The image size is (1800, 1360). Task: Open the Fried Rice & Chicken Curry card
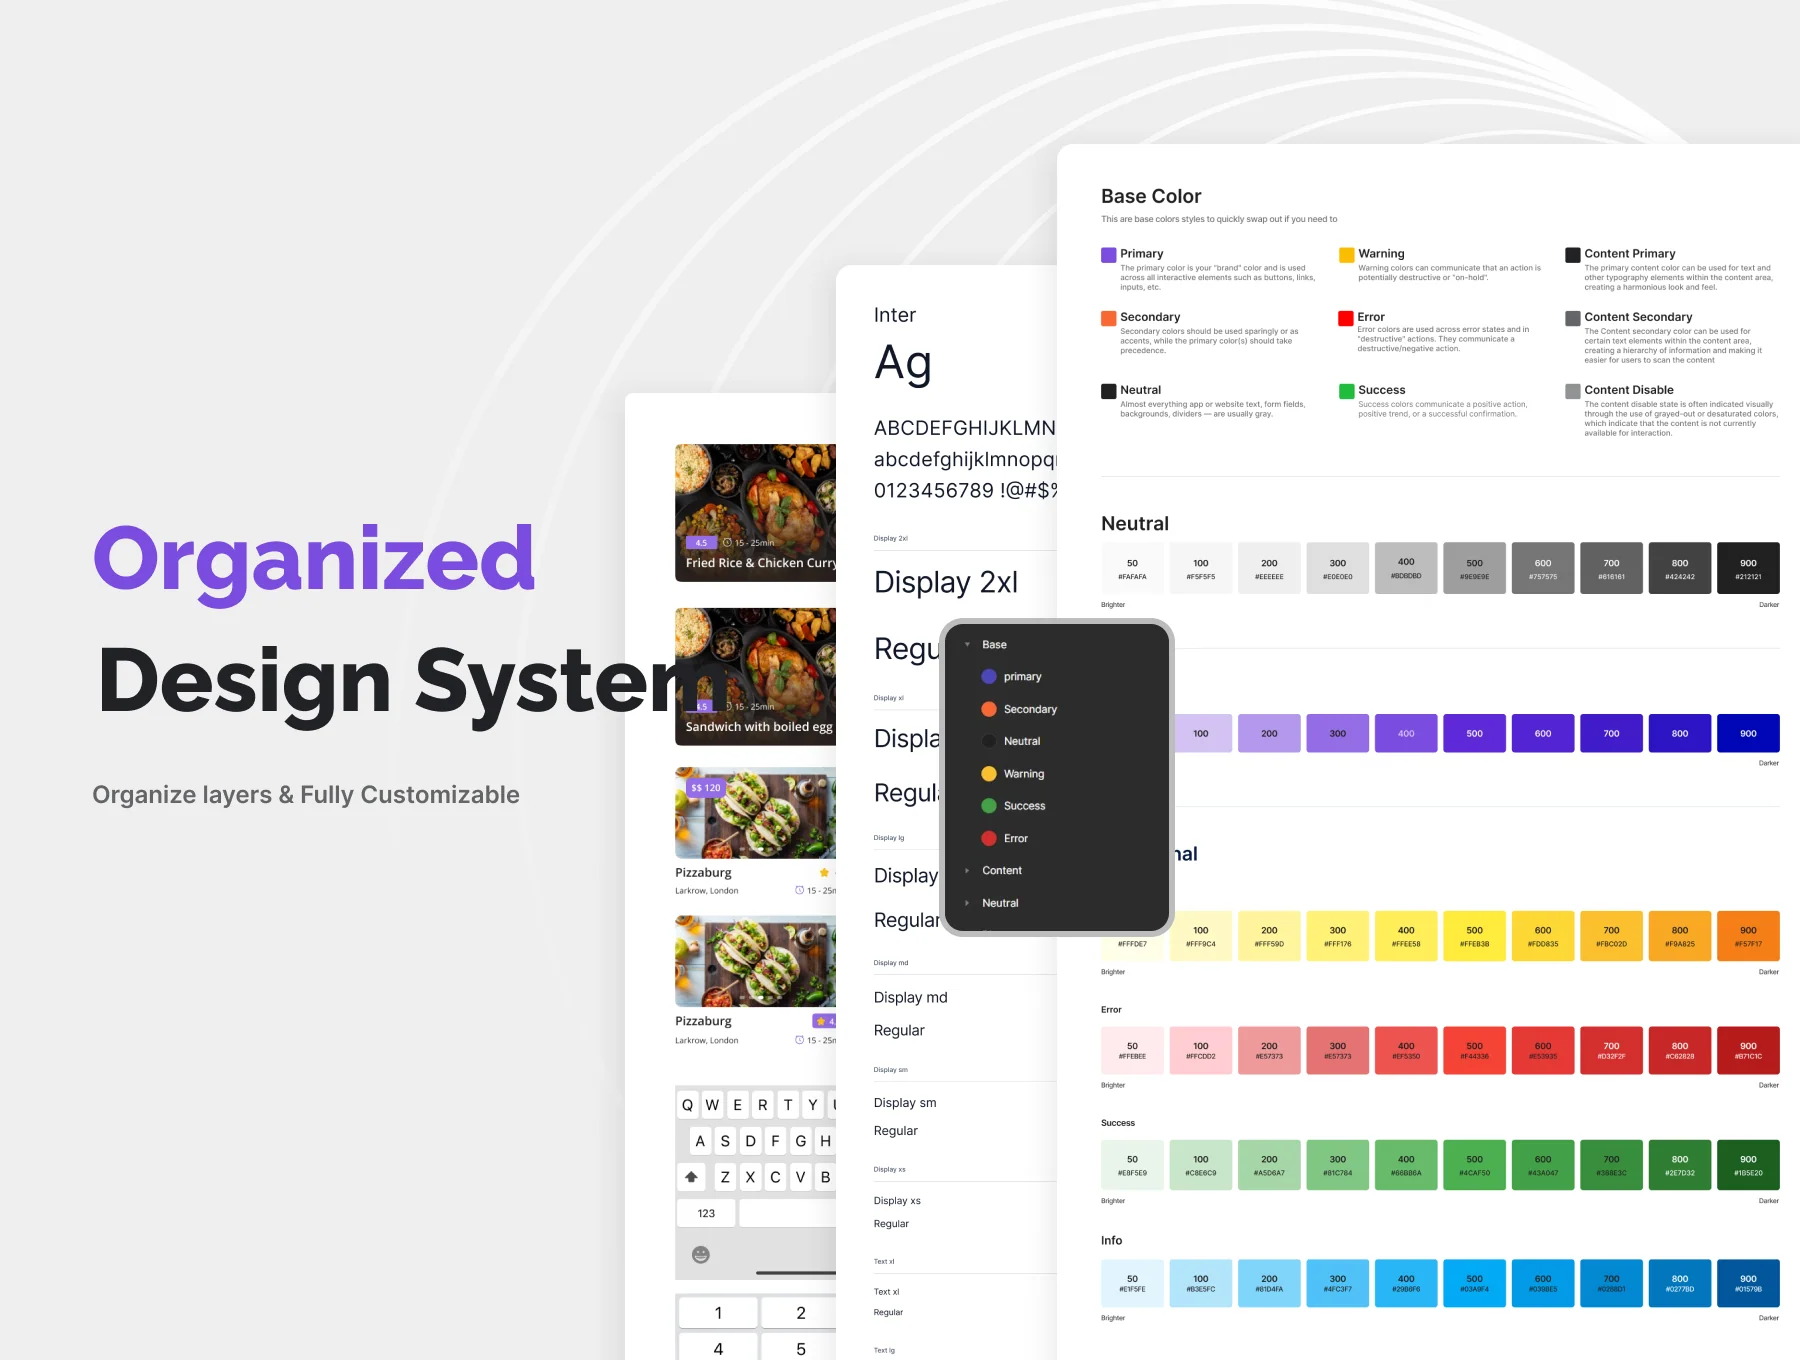(756, 513)
